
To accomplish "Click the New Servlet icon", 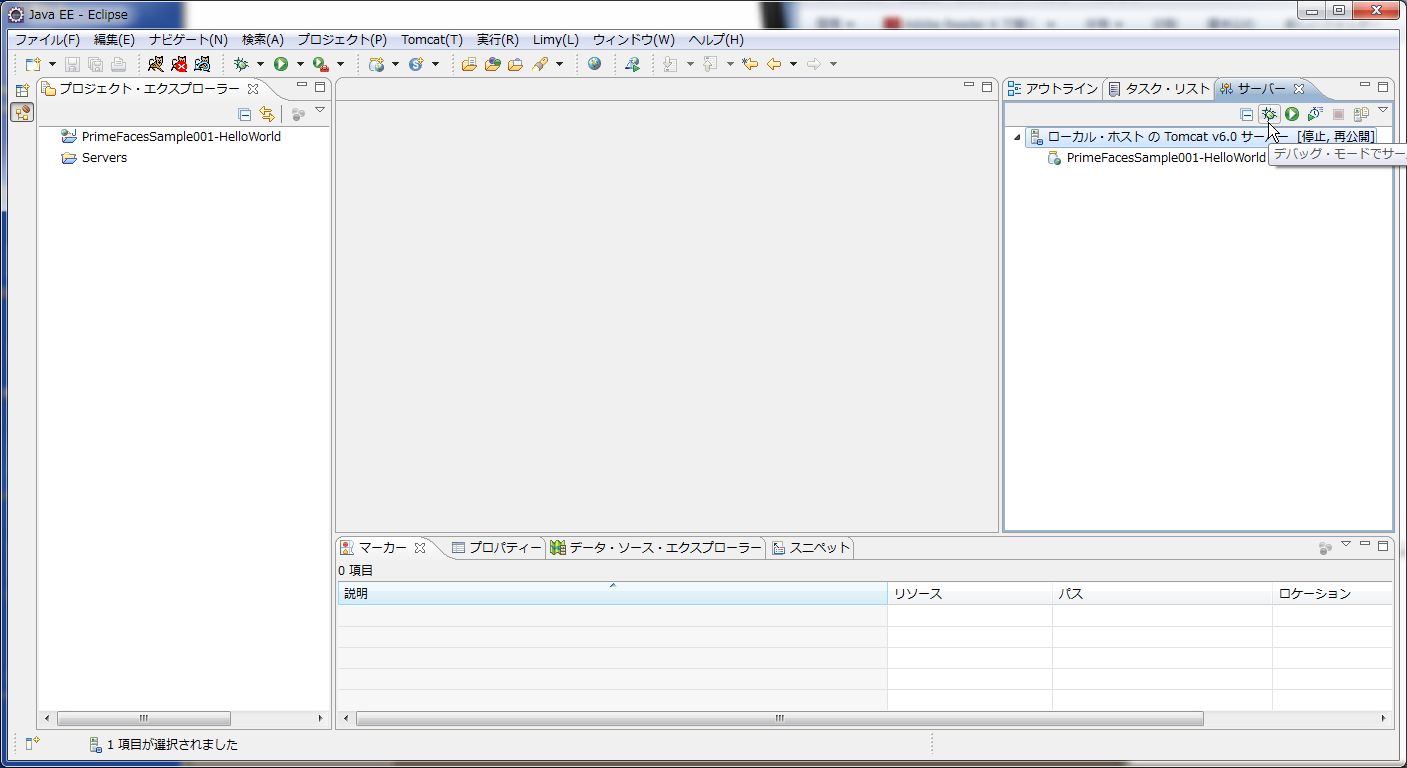I will pos(416,64).
